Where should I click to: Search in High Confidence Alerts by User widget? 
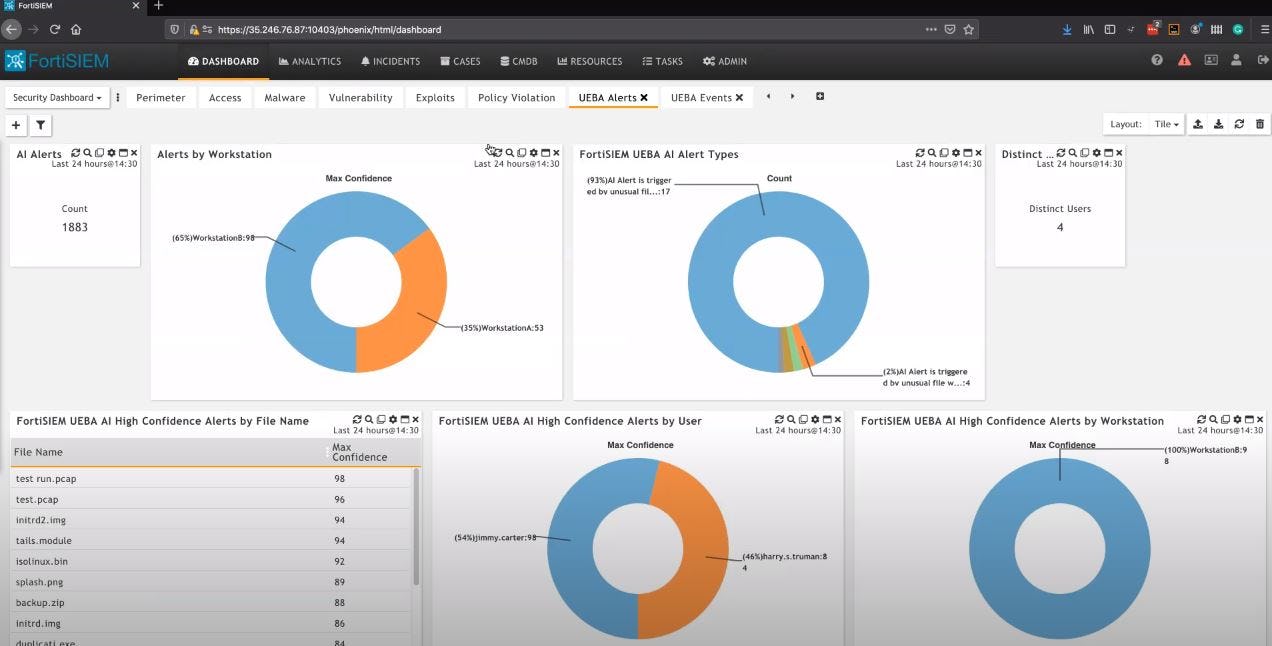pyautogui.click(x=791, y=420)
